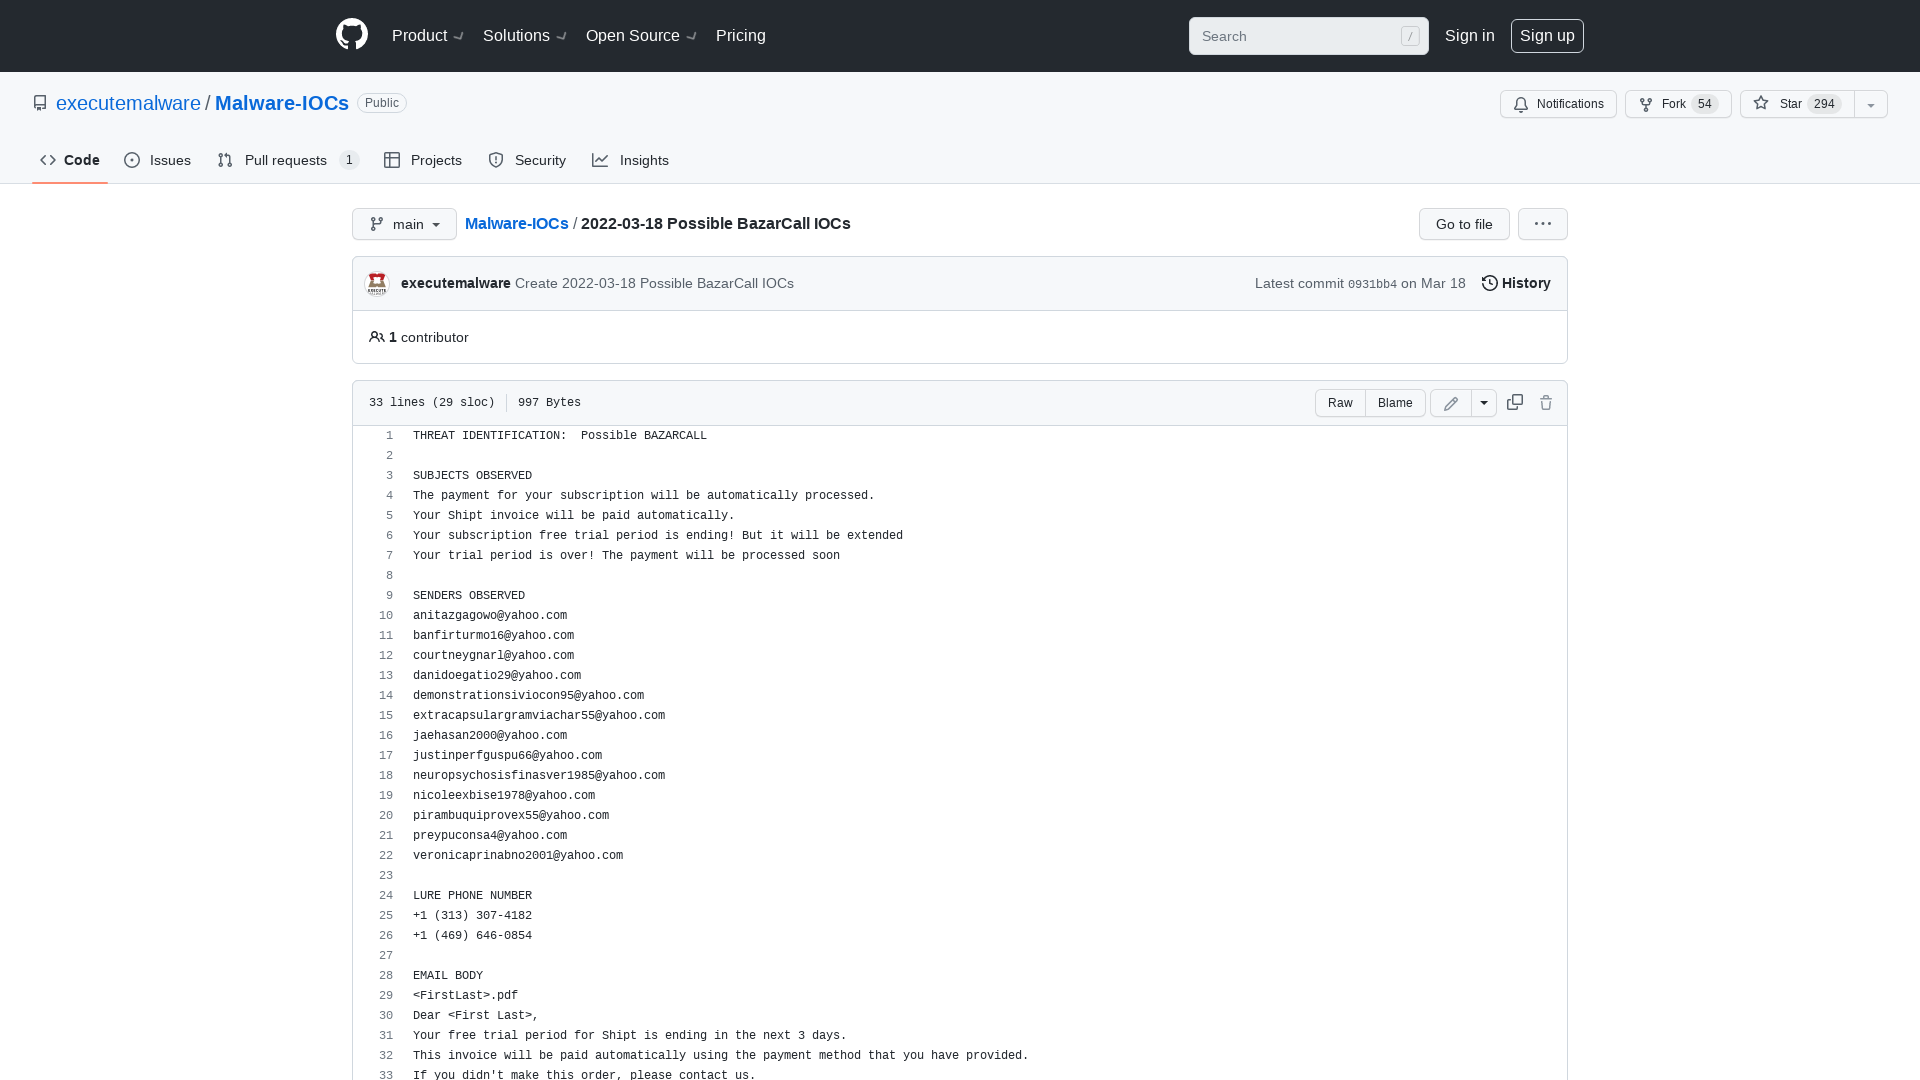
Task: View the Raw file
Action: coord(1340,403)
